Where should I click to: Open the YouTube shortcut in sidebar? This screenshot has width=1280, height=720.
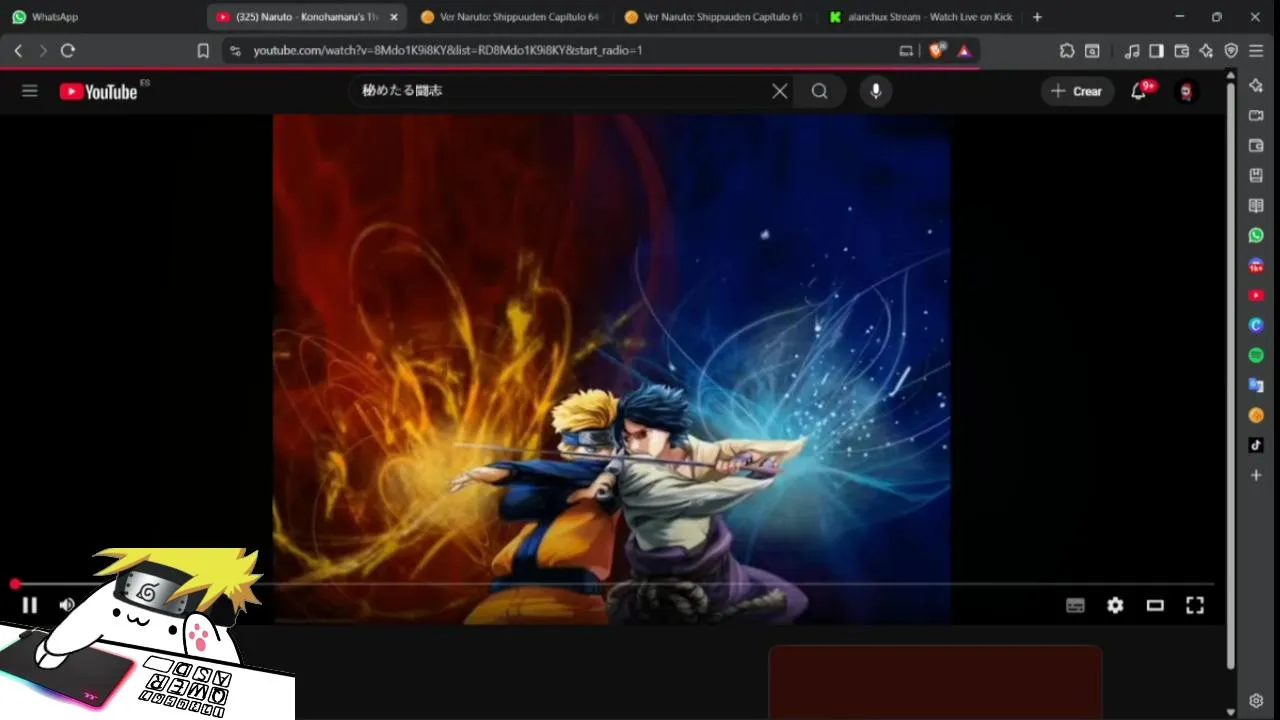(x=1256, y=295)
